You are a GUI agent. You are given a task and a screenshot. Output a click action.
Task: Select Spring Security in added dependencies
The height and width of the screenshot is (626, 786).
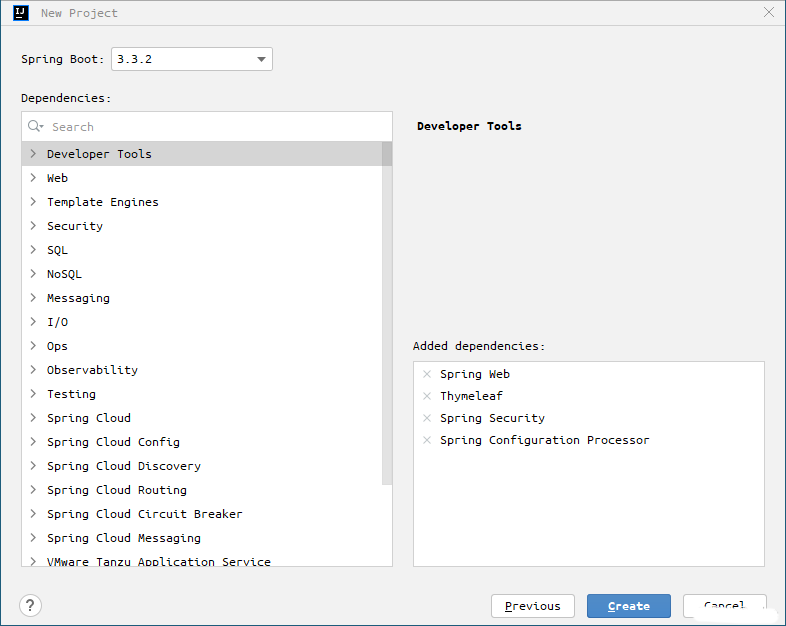492,418
